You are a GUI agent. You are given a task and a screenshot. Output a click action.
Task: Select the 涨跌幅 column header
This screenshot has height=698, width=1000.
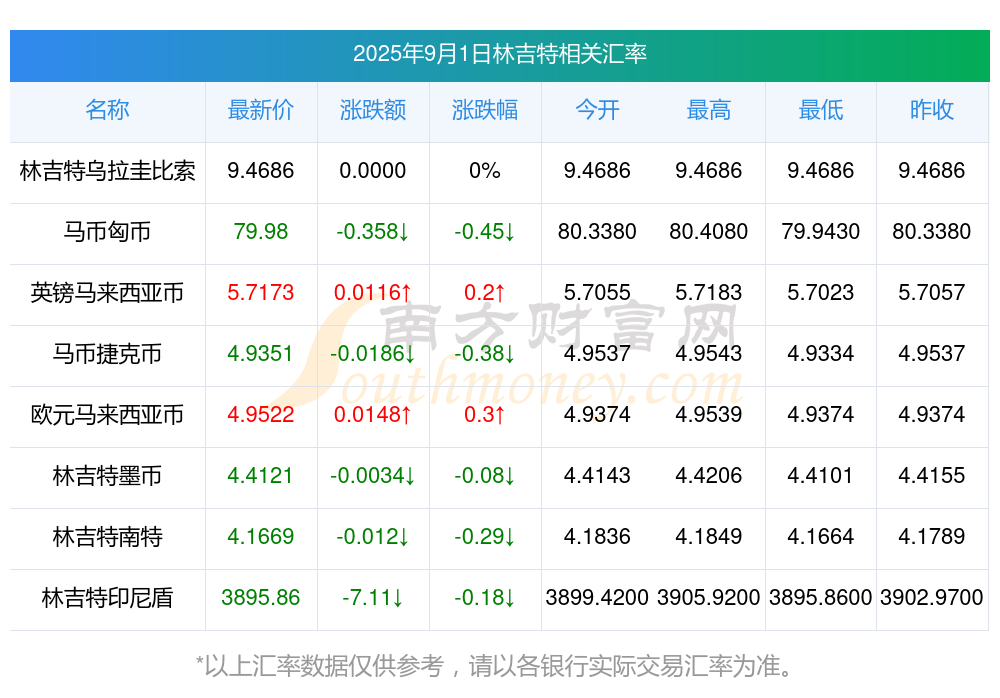[485, 110]
